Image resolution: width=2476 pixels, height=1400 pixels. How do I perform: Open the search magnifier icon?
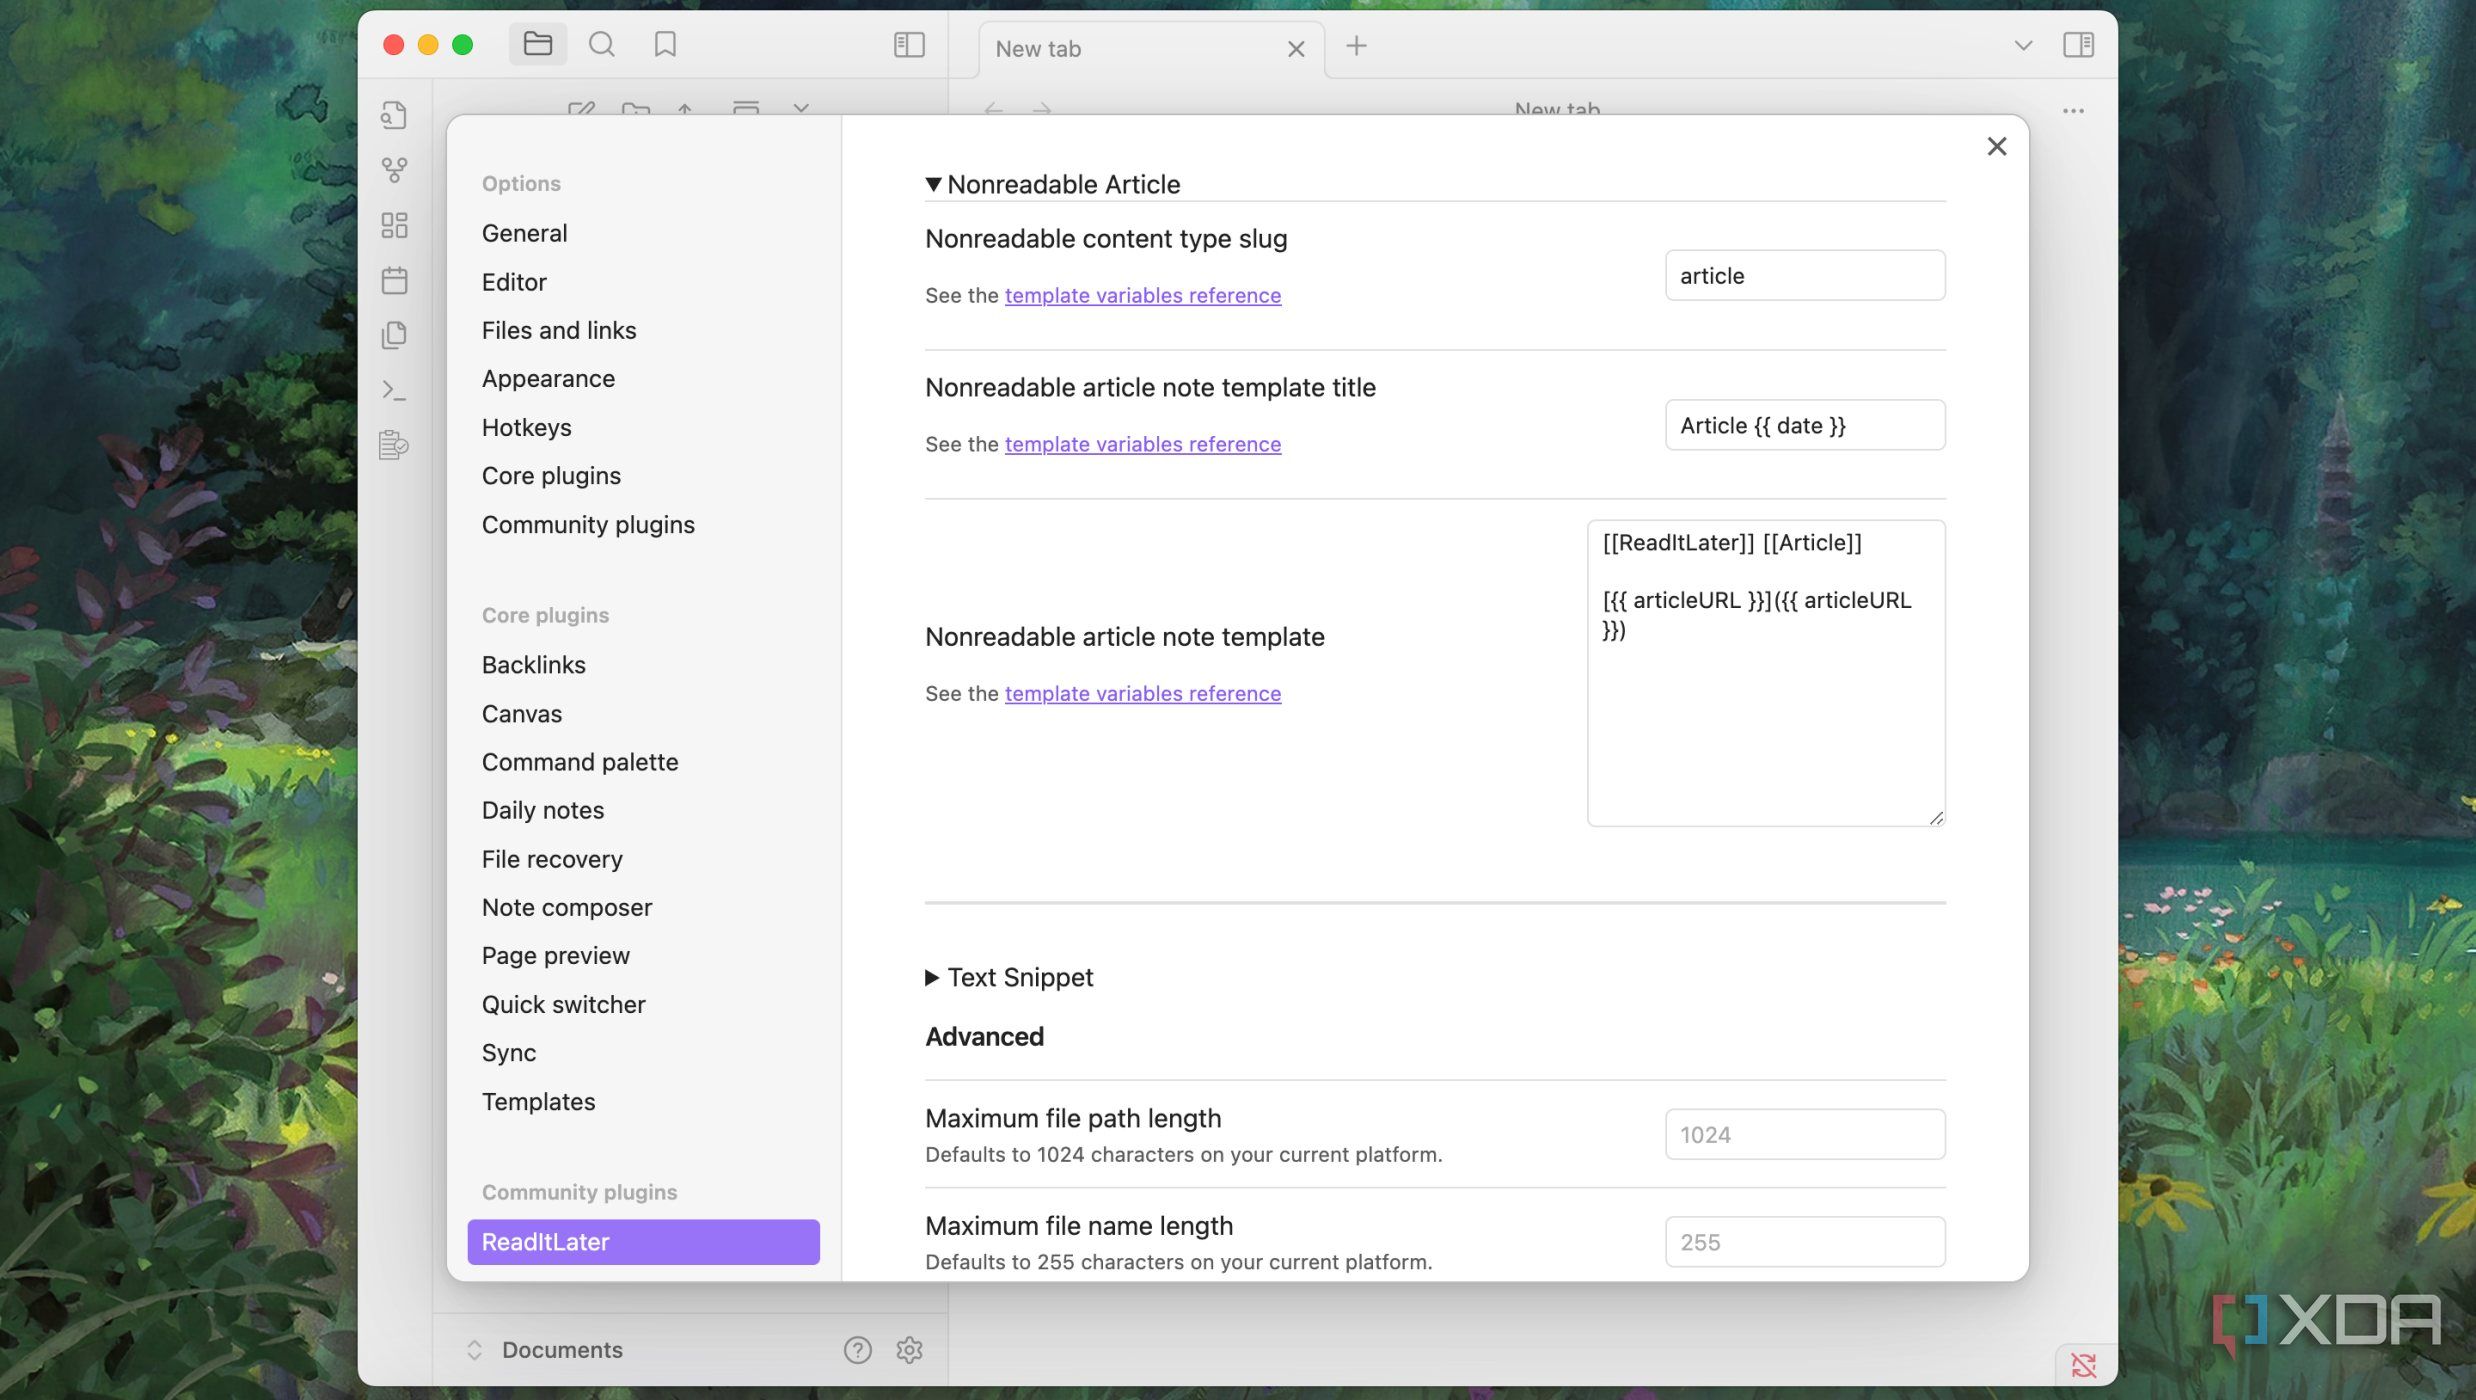(601, 44)
